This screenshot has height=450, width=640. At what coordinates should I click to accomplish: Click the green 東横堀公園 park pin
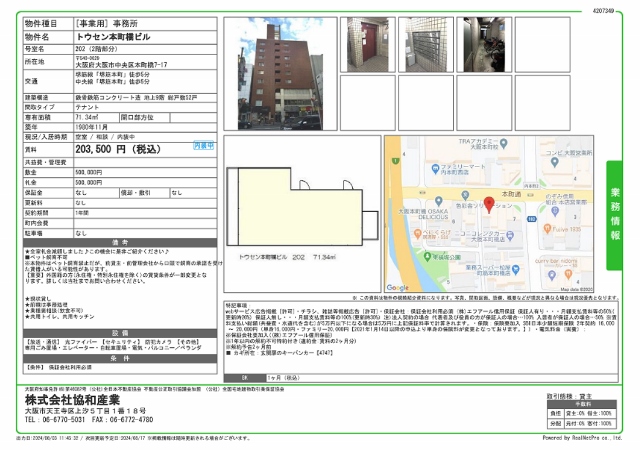coord(427,256)
